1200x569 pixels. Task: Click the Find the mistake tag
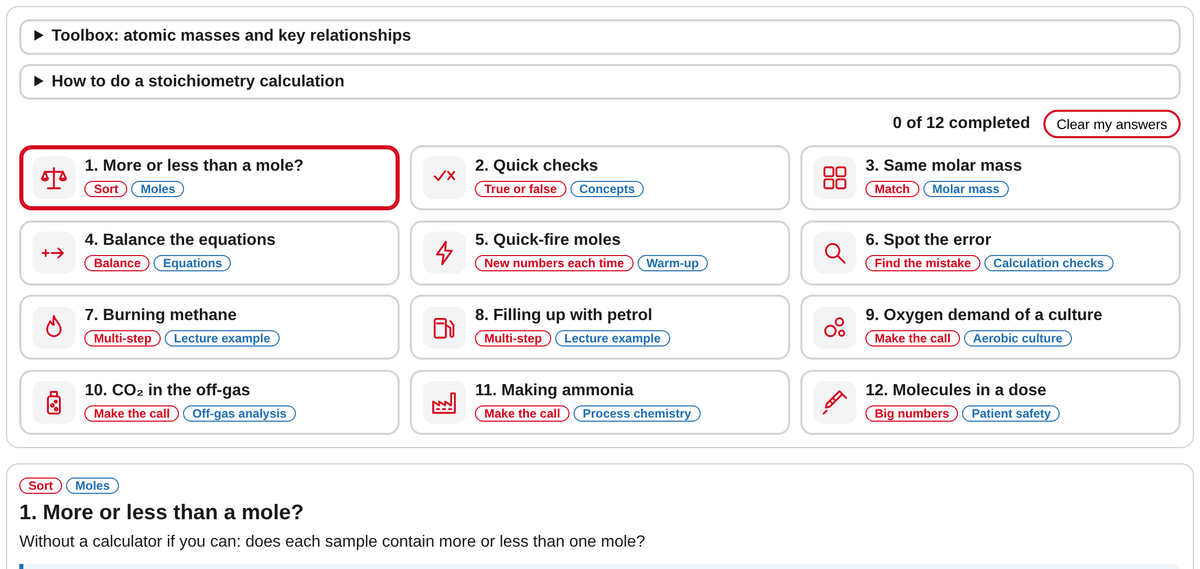point(923,263)
